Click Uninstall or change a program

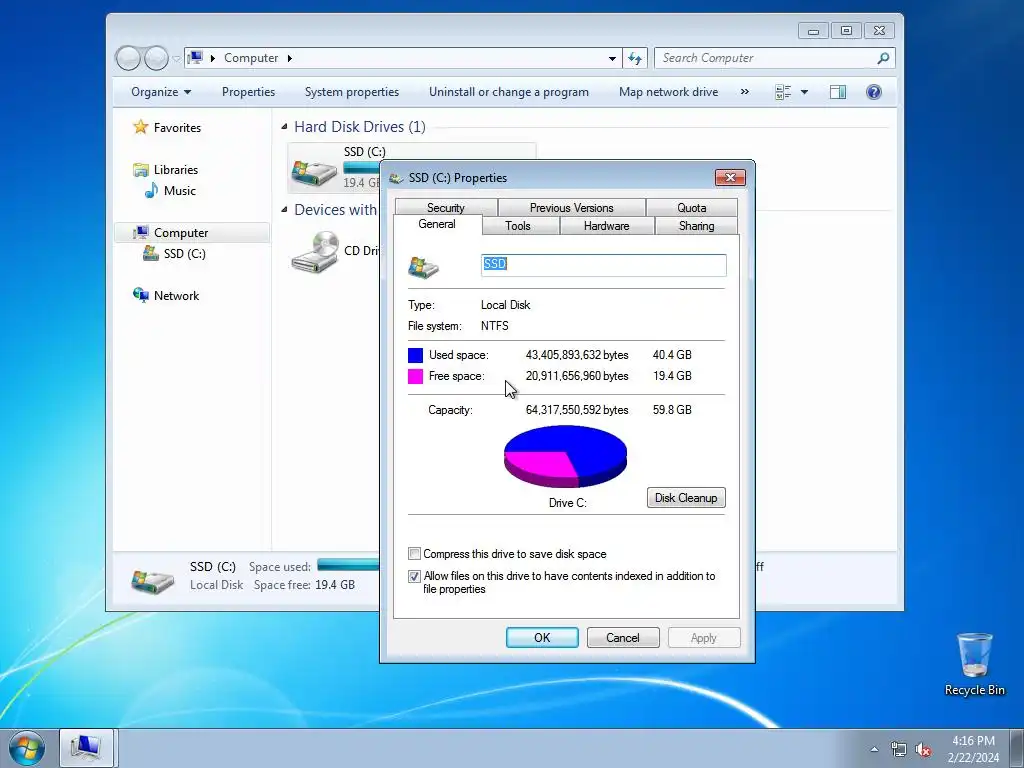pos(509,92)
